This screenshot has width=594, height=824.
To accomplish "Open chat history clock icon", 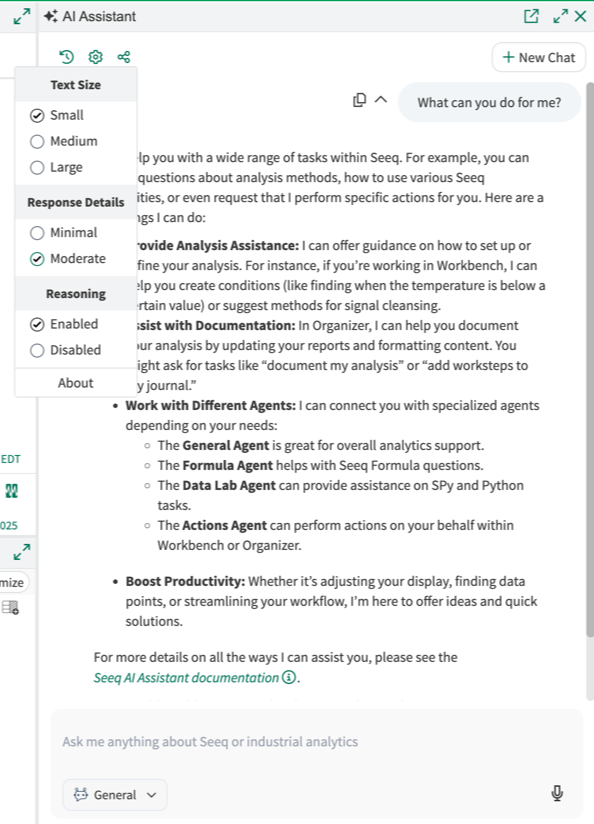I will (x=66, y=57).
